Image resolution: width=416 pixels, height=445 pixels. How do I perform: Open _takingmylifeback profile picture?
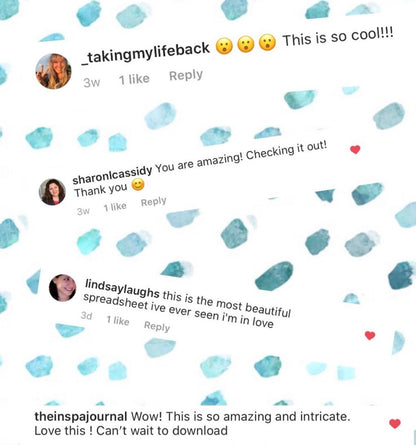53,71
